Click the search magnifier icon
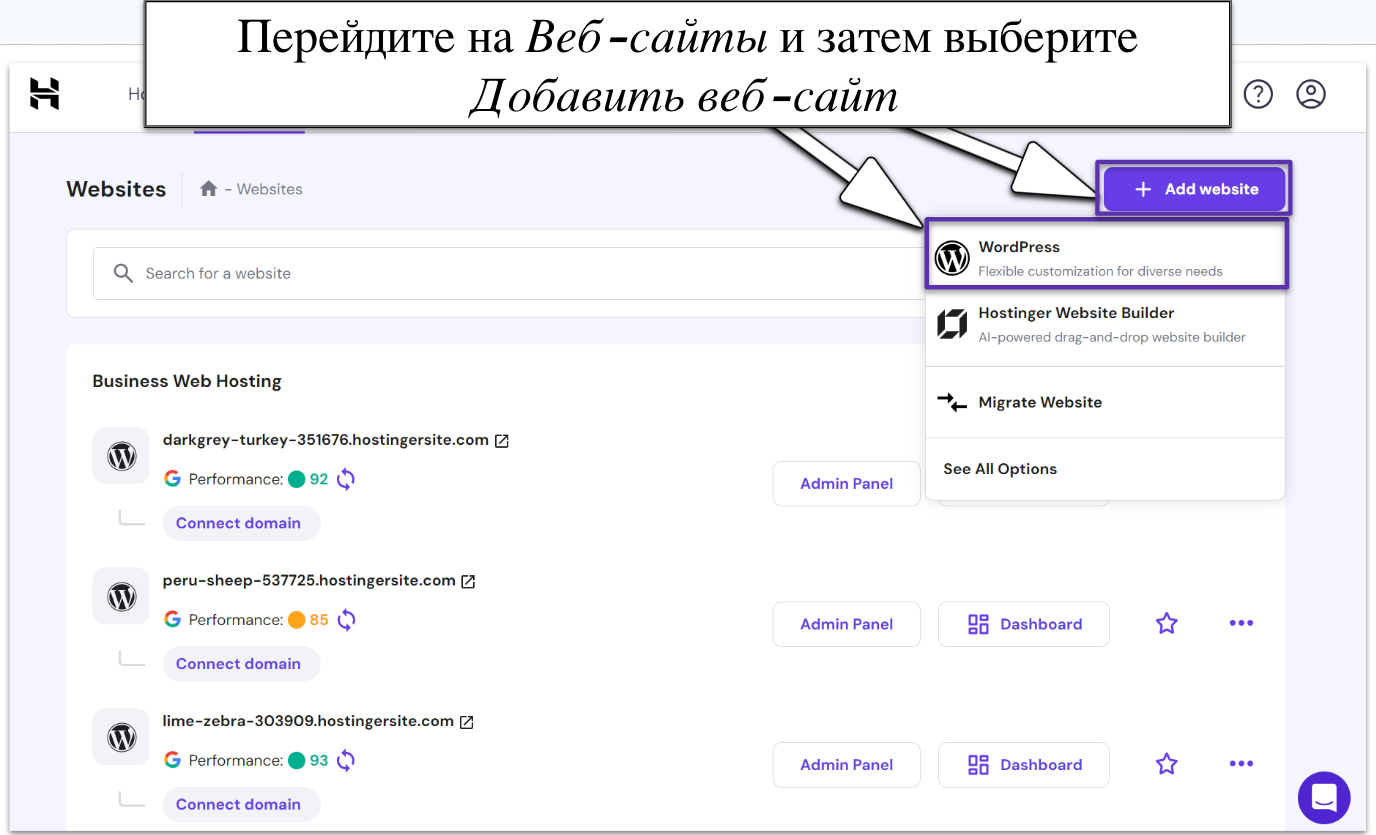This screenshot has height=835, width=1376. (x=122, y=272)
